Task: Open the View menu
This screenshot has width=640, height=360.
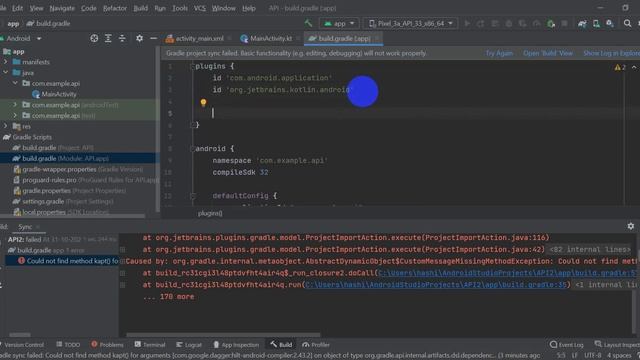Action: pyautogui.click(x=36, y=8)
